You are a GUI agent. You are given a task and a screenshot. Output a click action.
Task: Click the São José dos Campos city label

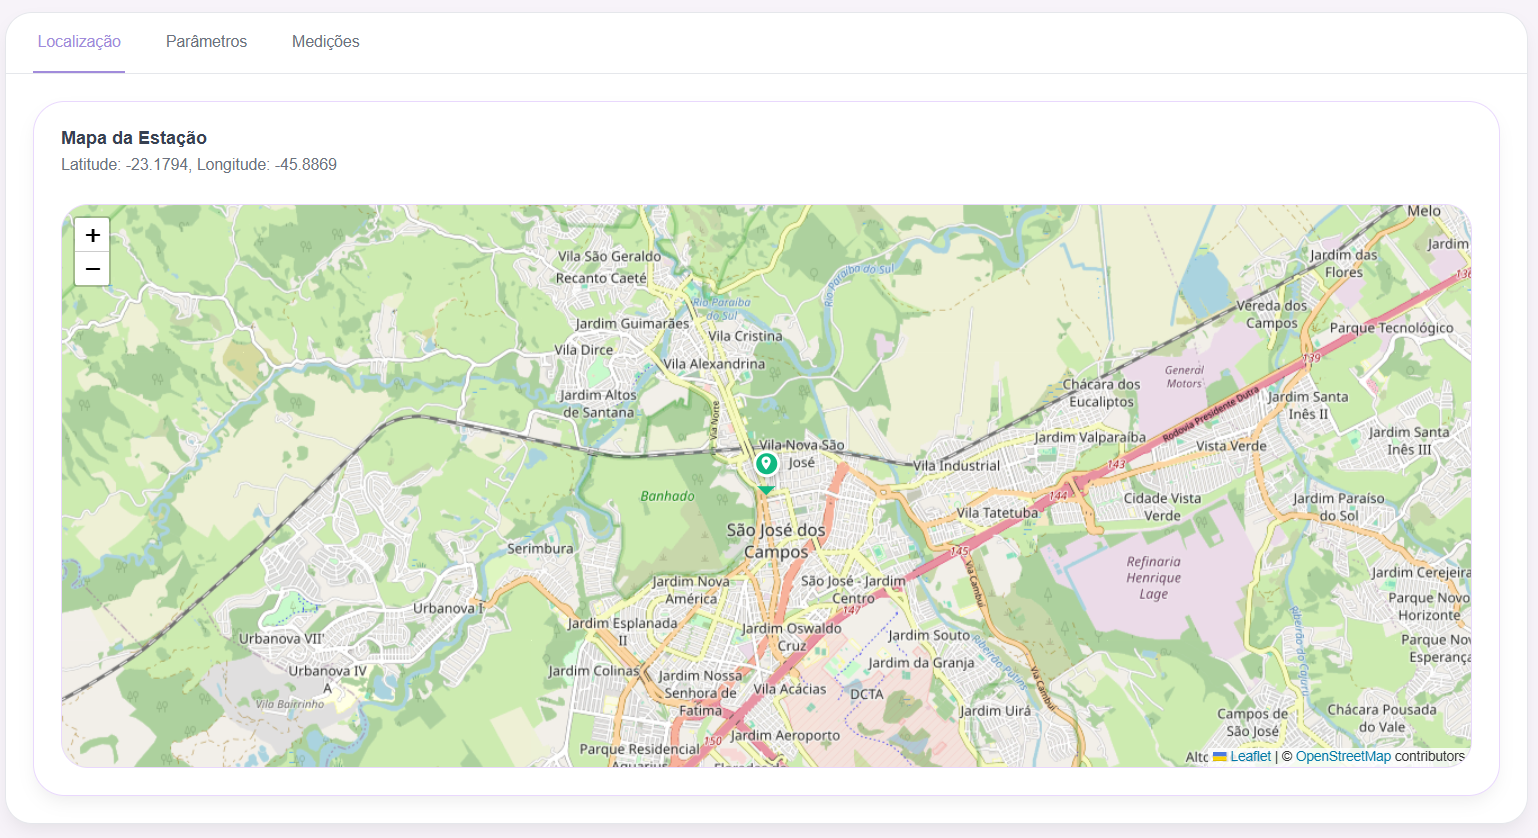point(776,541)
